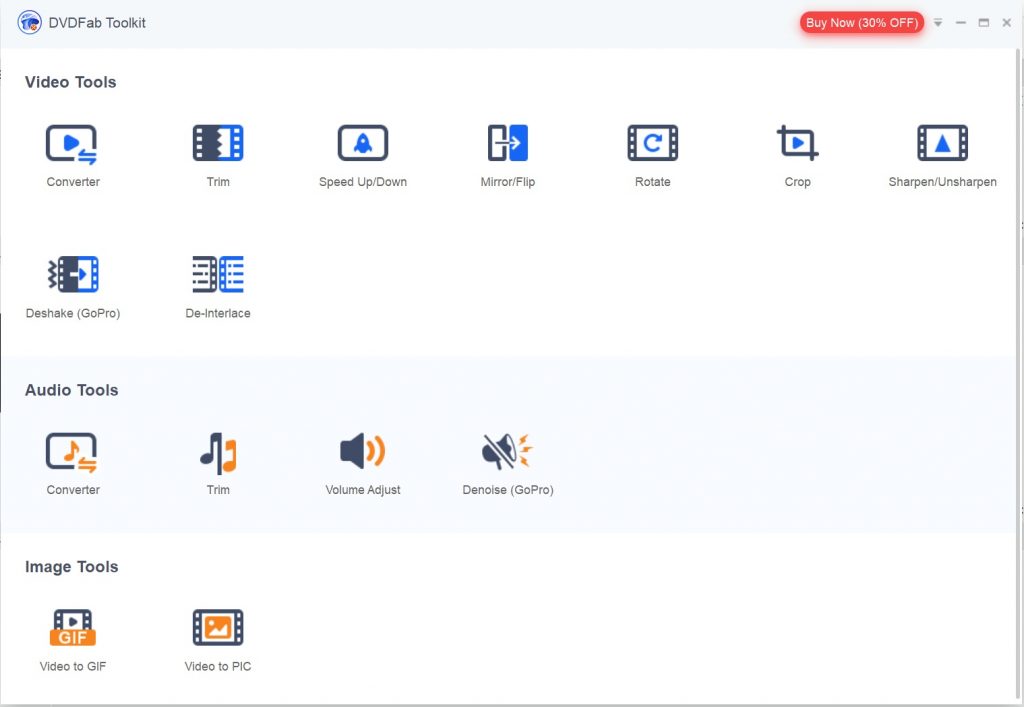1024x707 pixels.
Task: Open the Video to GIF tool
Action: (x=73, y=628)
